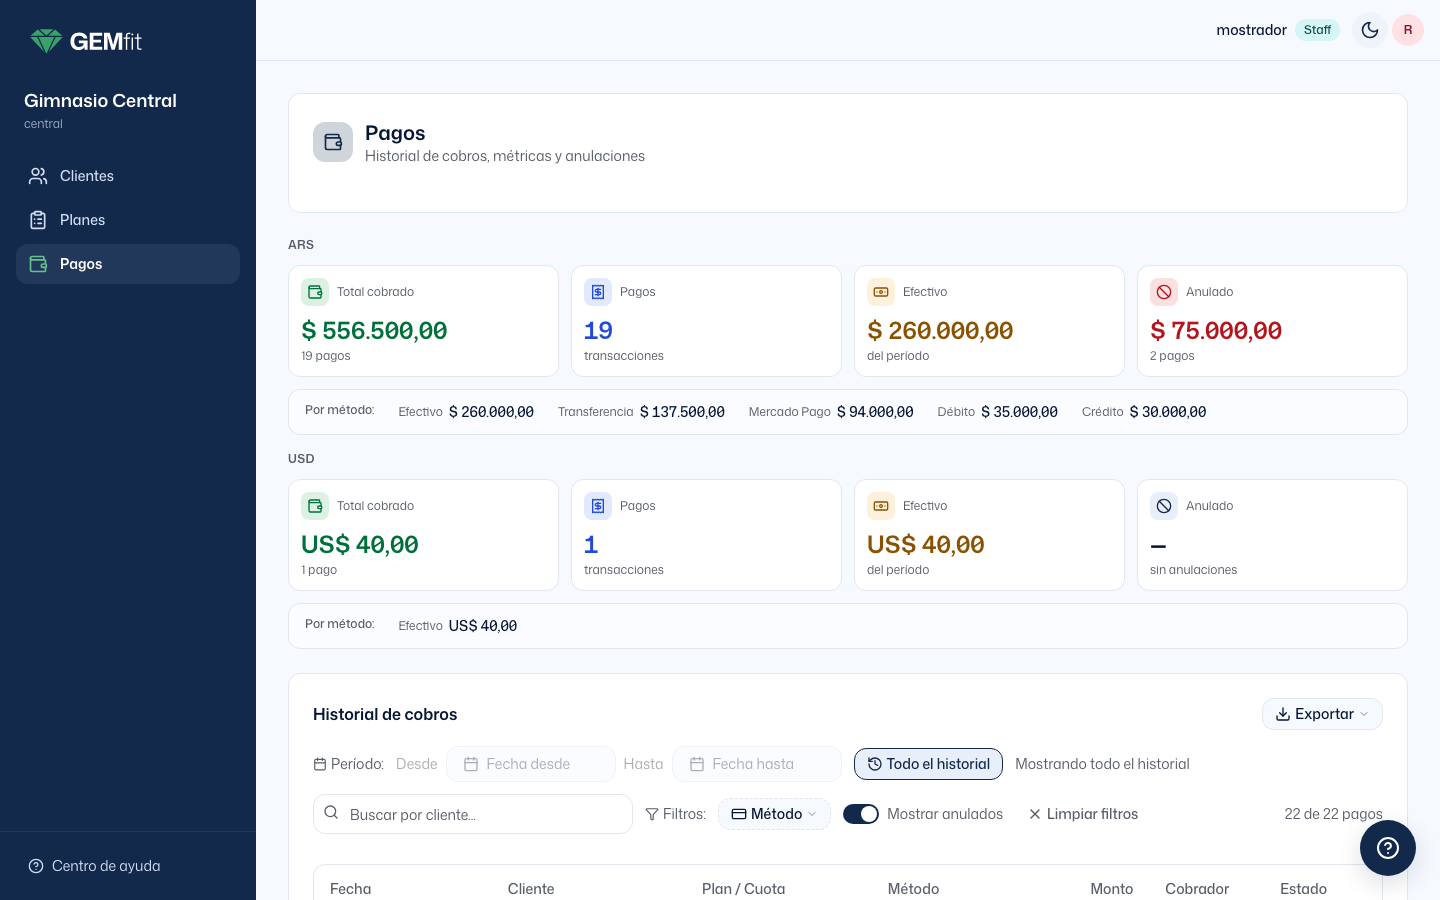Viewport: 1440px width, 900px height.
Task: Toggle dark mode moon icon
Action: [x=1370, y=30]
